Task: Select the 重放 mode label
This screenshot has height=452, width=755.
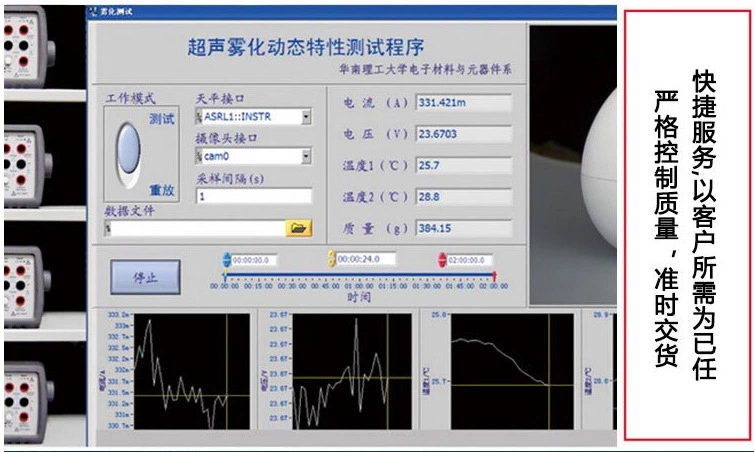Action: [162, 190]
